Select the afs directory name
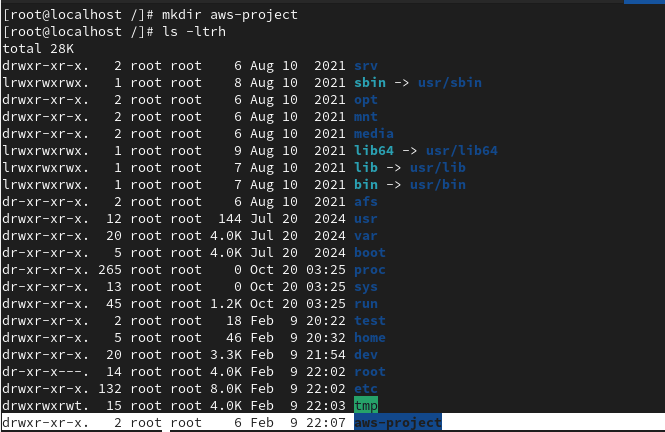Image resolution: width=665 pixels, height=432 pixels. [366, 201]
